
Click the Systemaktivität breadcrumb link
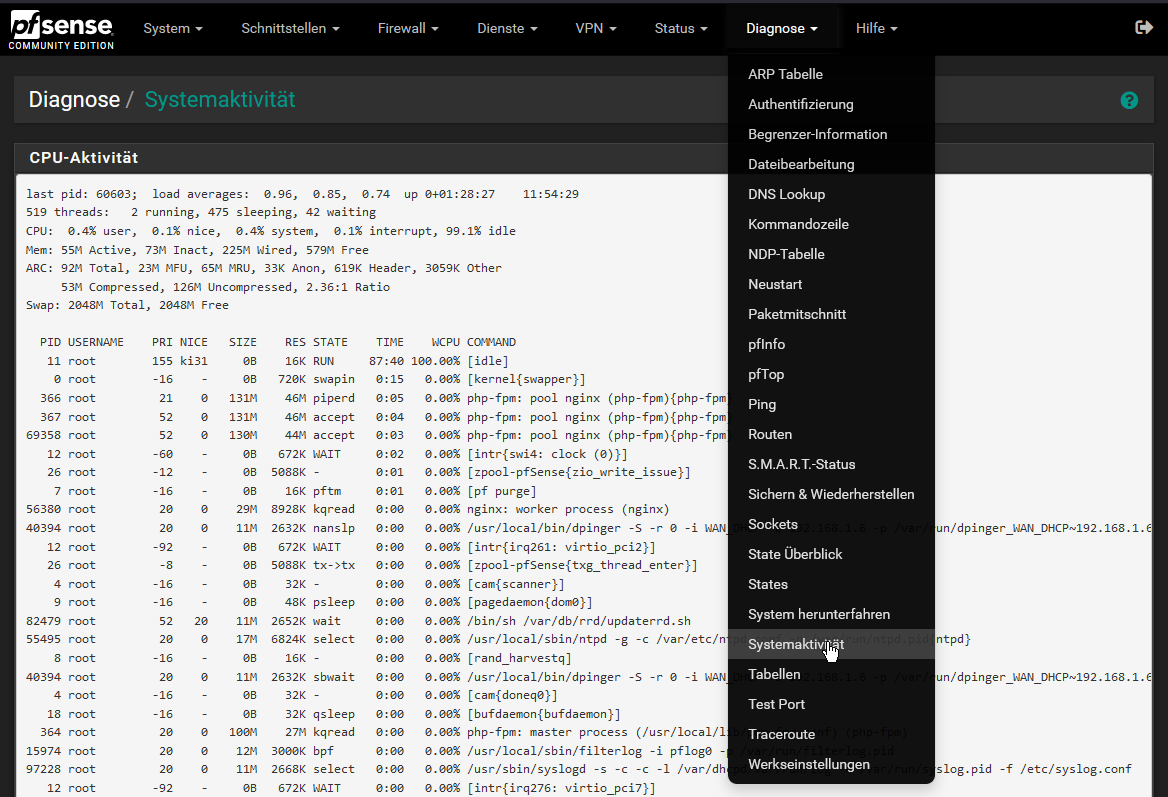[x=220, y=100]
